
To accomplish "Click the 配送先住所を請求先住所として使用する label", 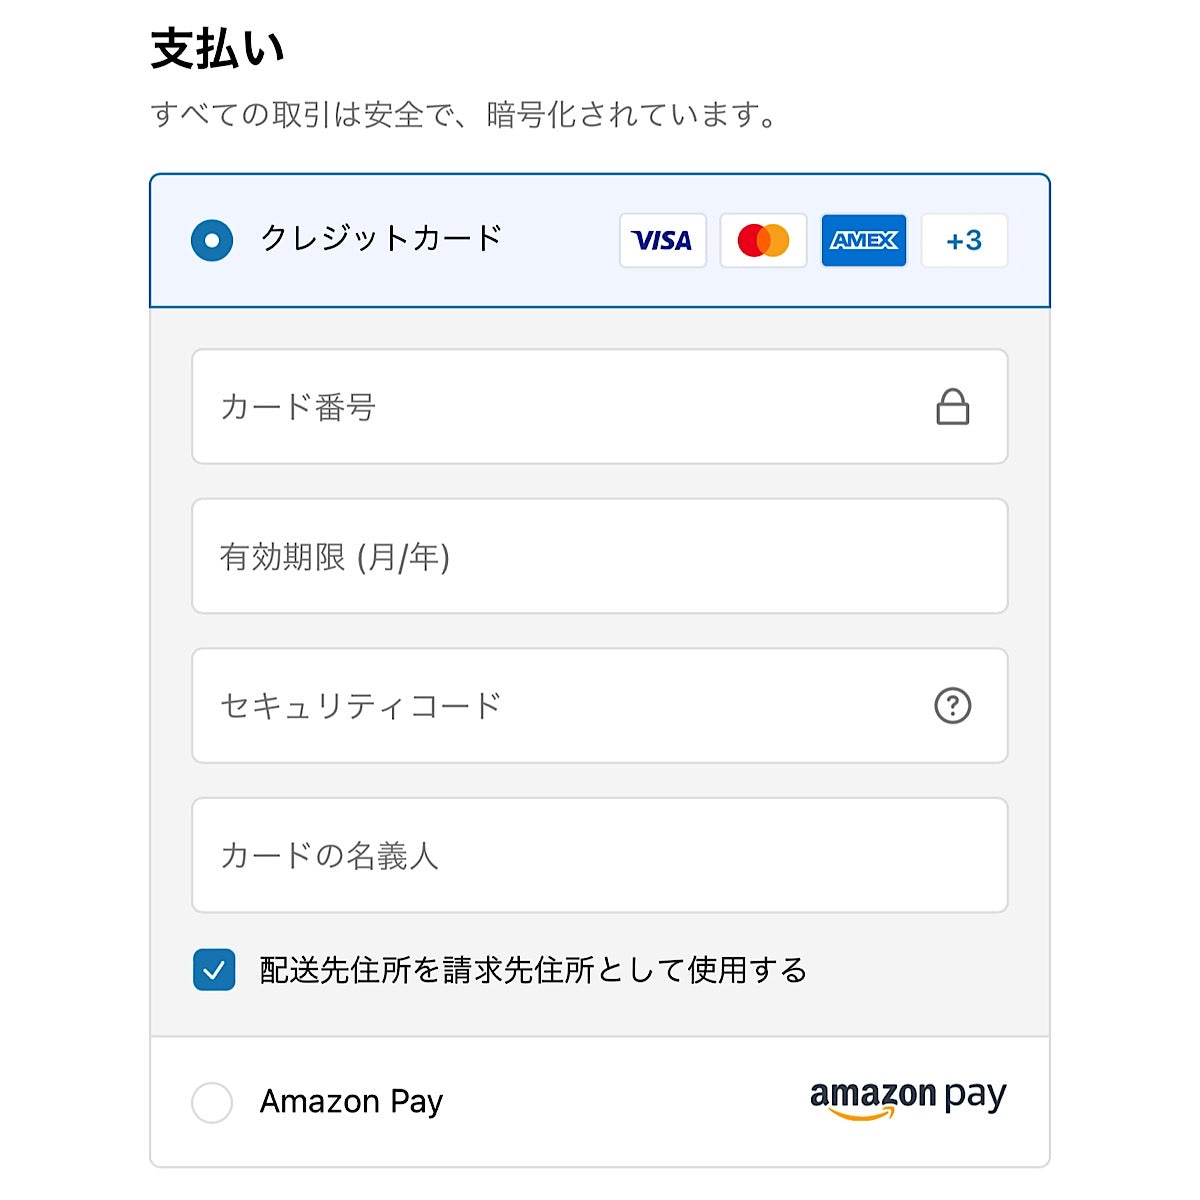I will 533,970.
